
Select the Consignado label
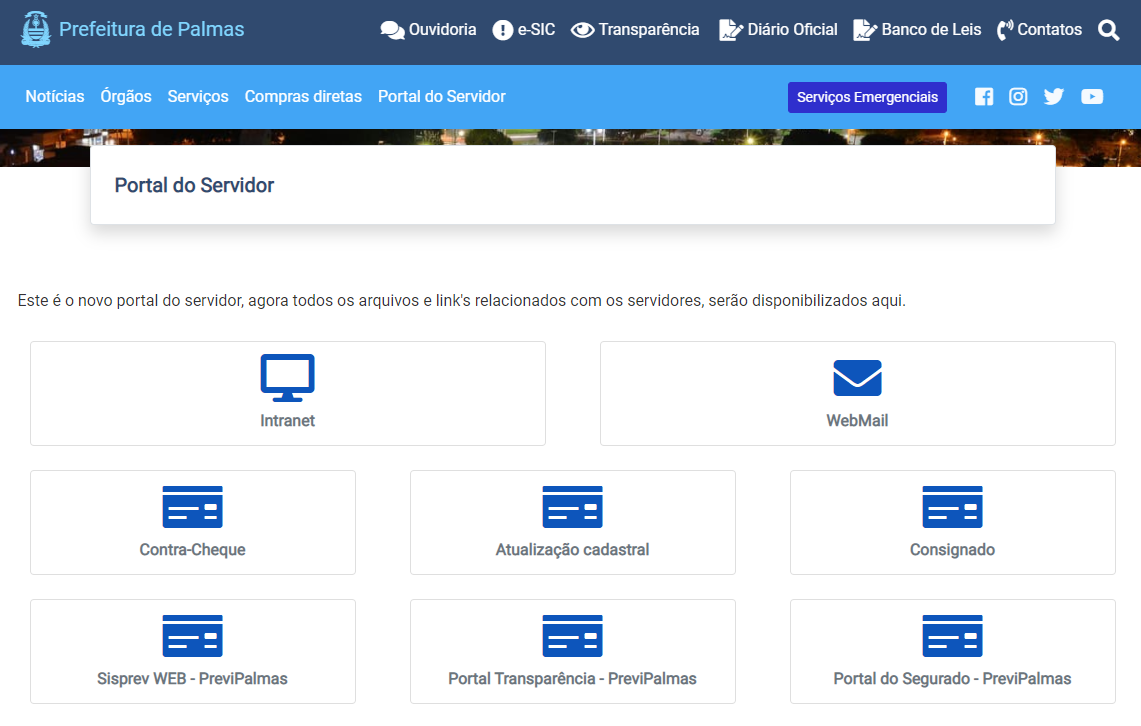(x=953, y=550)
